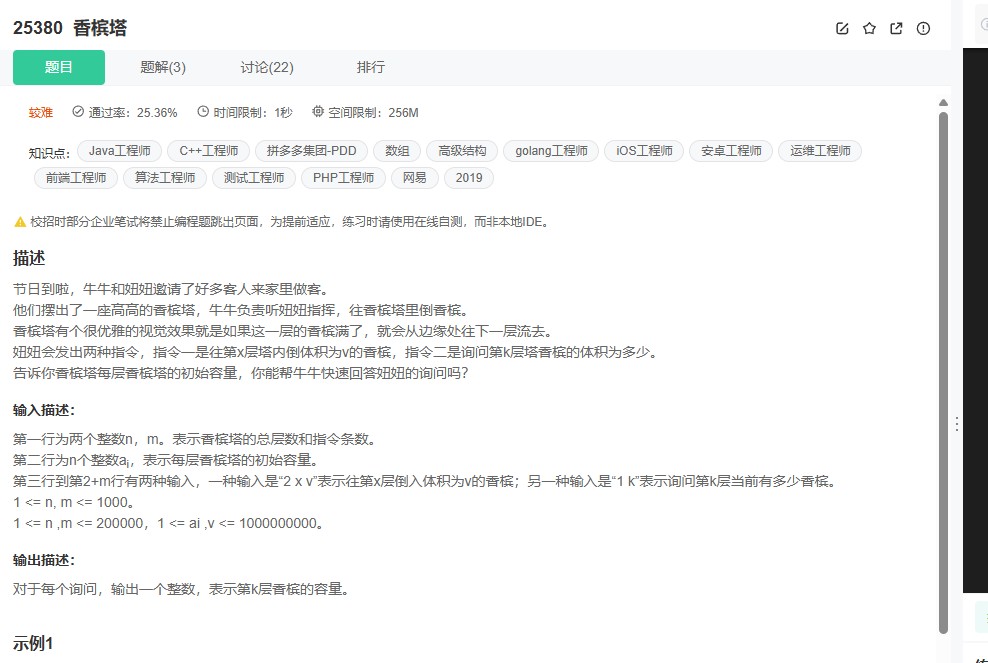Click the pass rate checkmark icon

coord(78,112)
